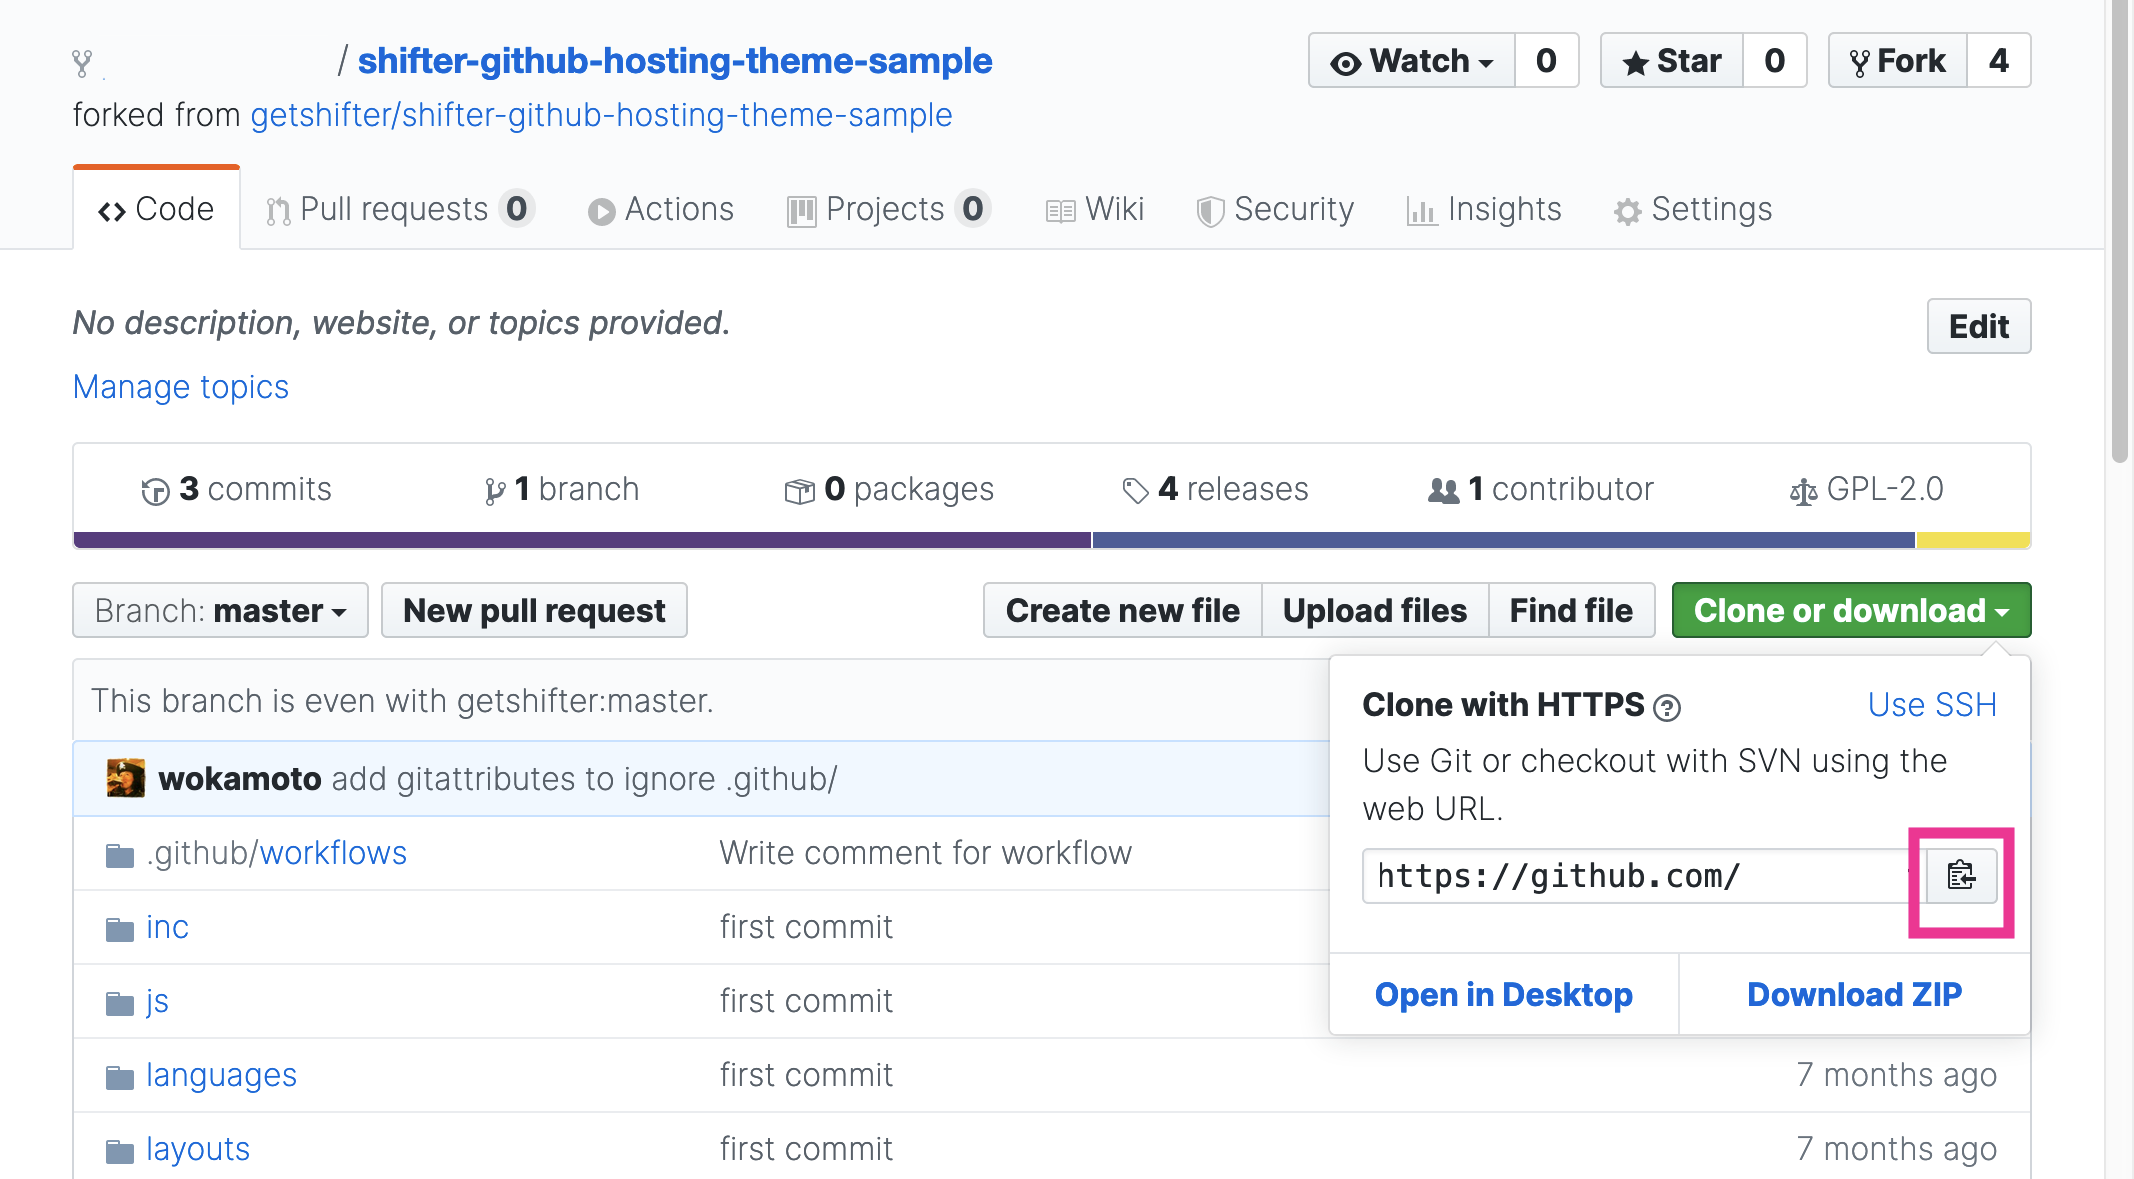Open wokamoto's profile link
The image size is (2134, 1179).
pyautogui.click(x=240, y=779)
